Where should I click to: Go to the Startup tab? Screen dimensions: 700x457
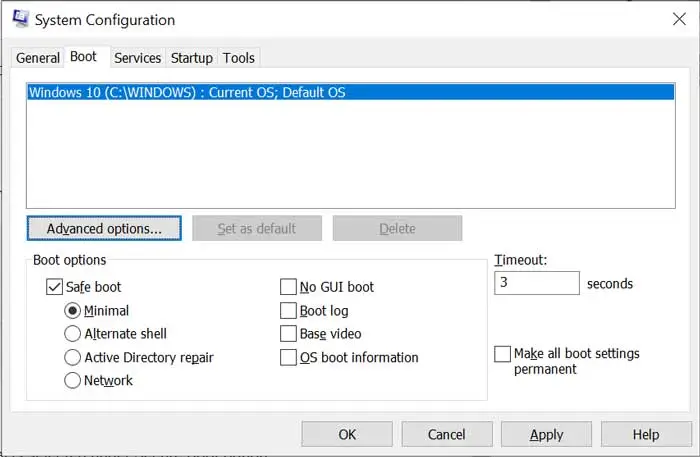[x=192, y=58]
